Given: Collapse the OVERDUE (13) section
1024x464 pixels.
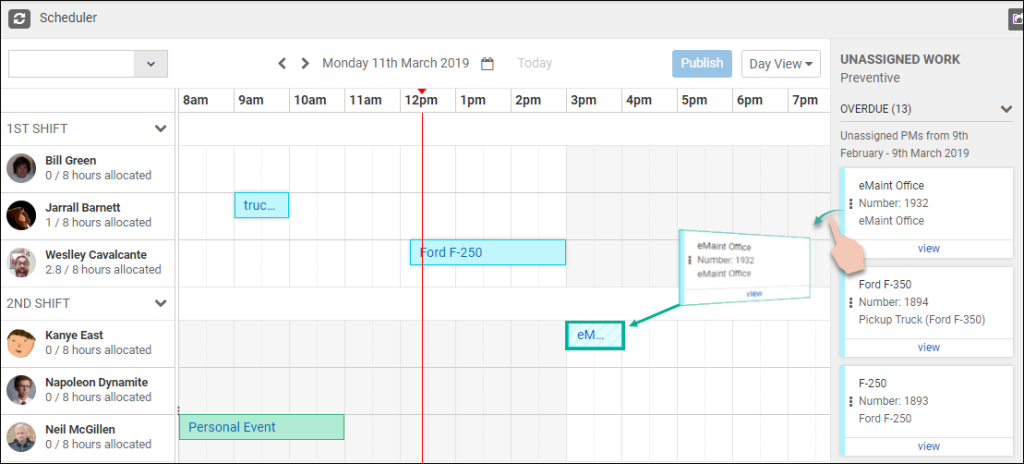Looking at the screenshot, I should coord(1006,108).
